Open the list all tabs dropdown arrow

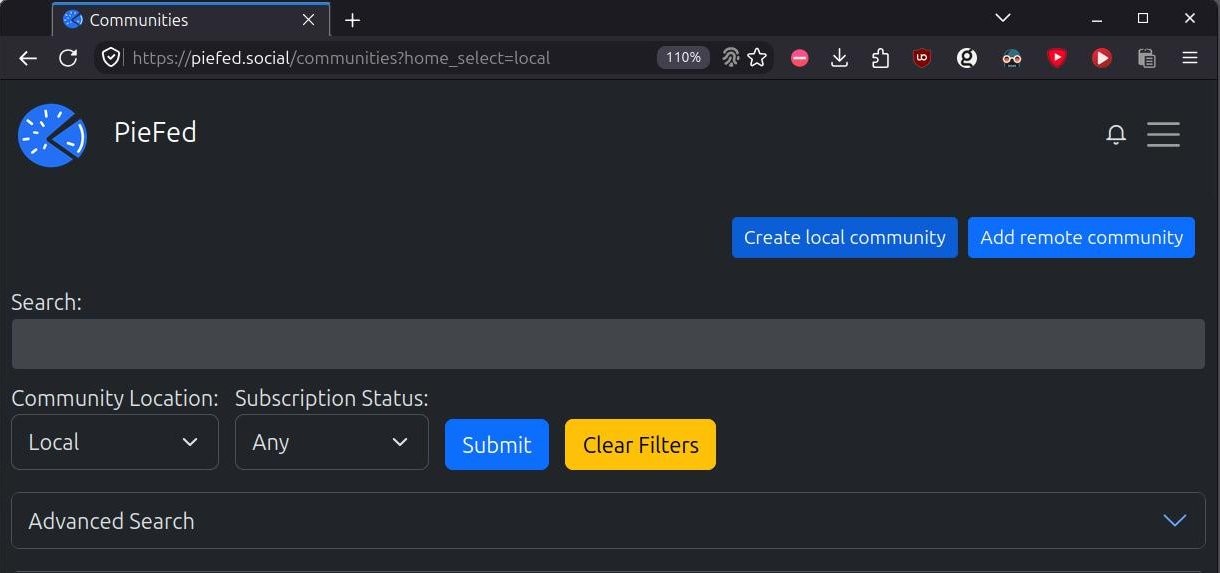click(1003, 18)
